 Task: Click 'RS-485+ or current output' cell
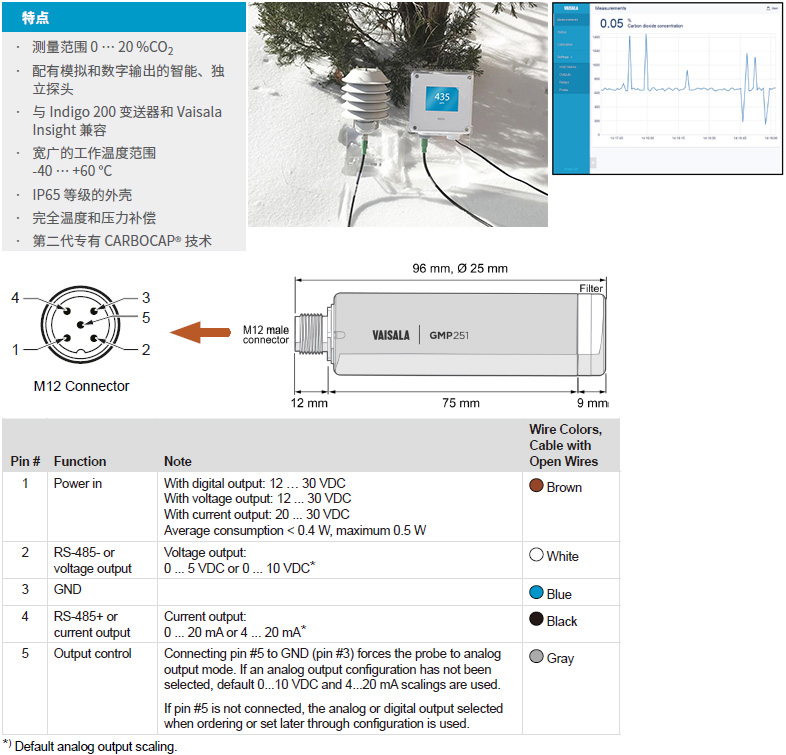click(92, 624)
